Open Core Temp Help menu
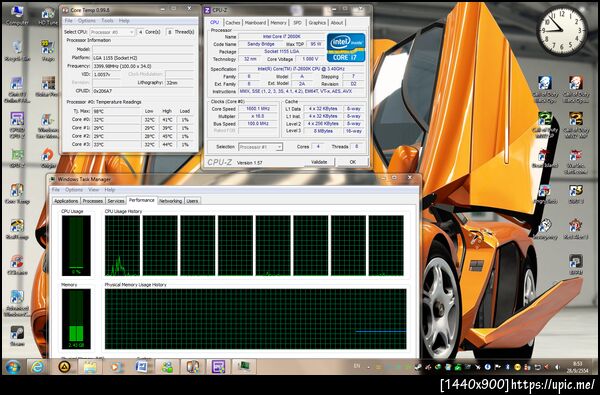Viewport: 600px width, 395px height. [x=124, y=21]
